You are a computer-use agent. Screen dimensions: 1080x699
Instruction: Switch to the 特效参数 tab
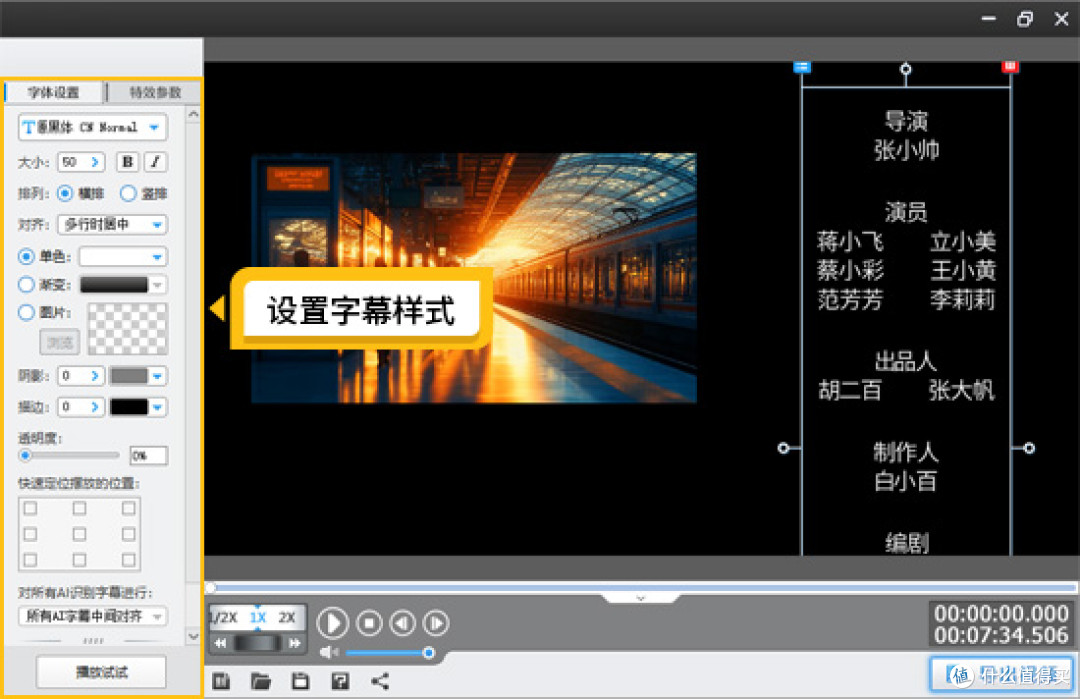[154, 92]
